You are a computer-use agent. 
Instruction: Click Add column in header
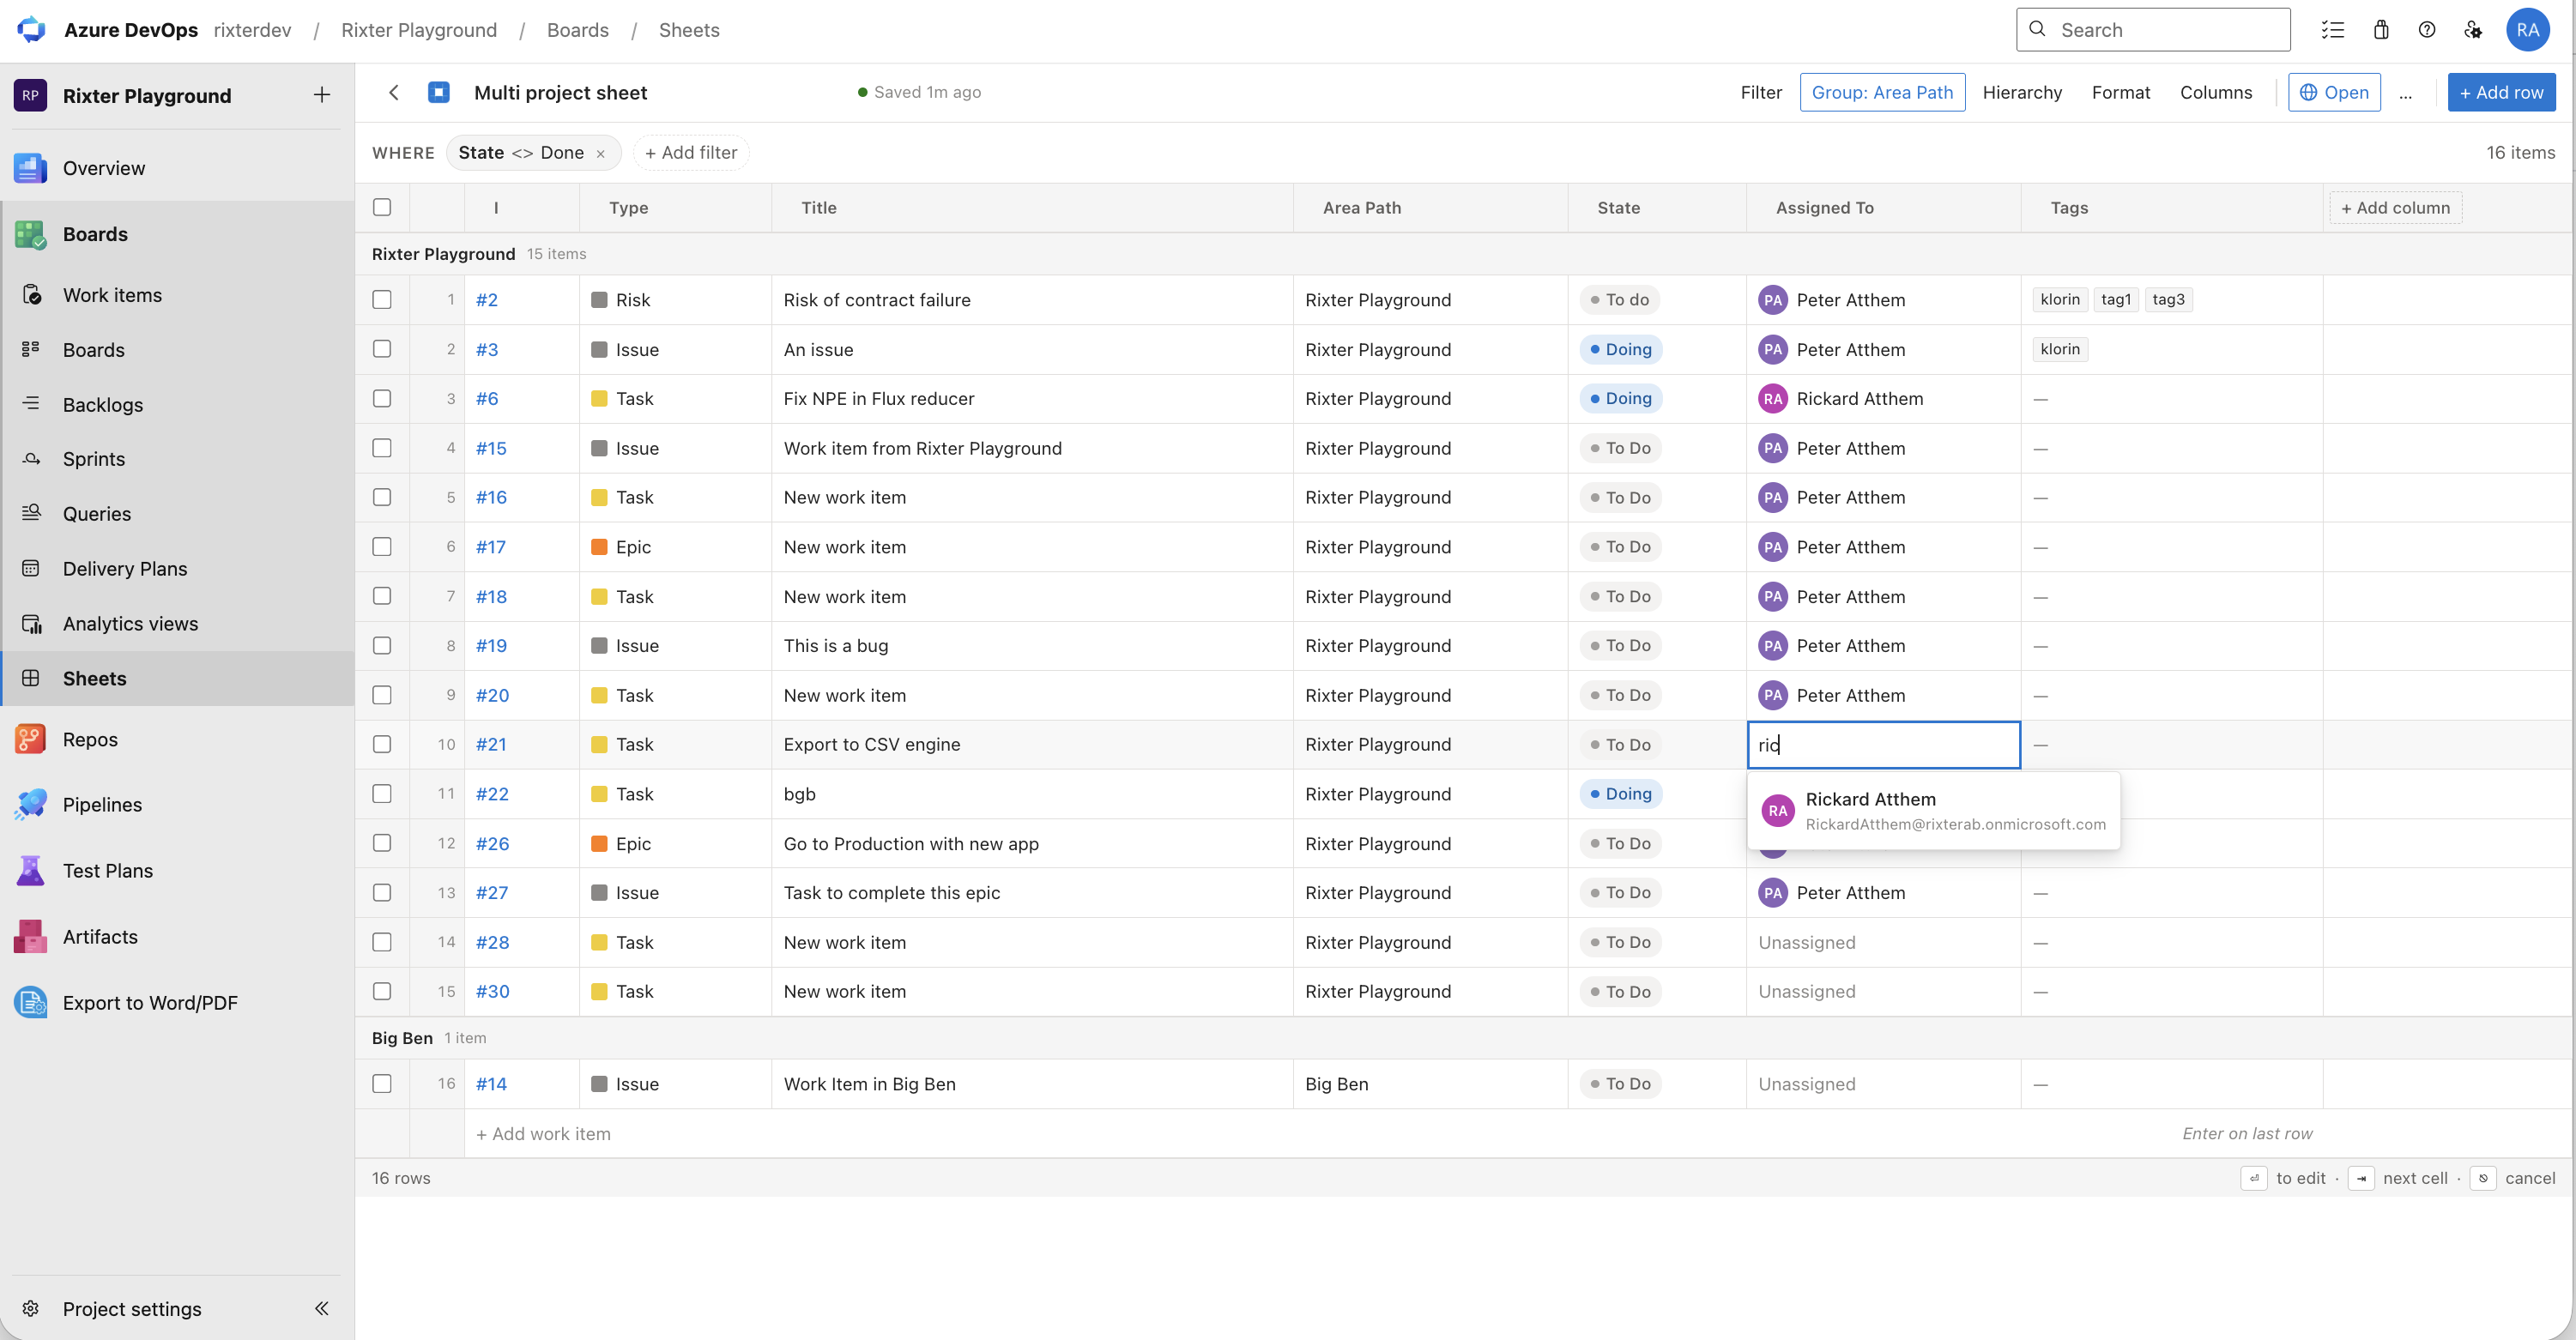click(x=2395, y=208)
